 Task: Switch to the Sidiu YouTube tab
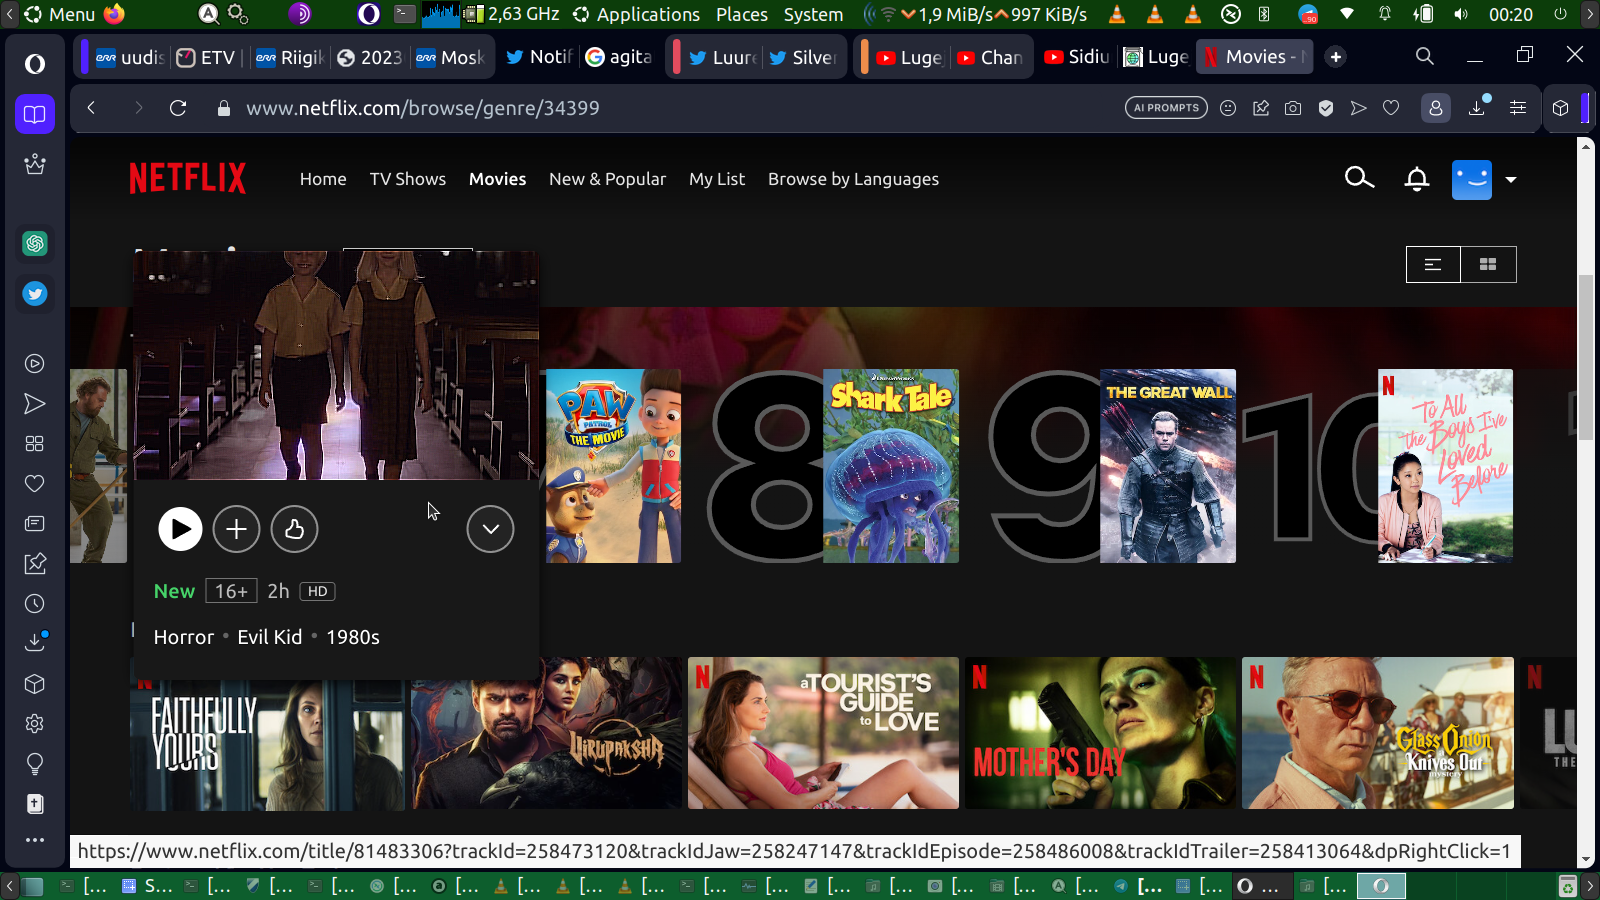click(1076, 57)
